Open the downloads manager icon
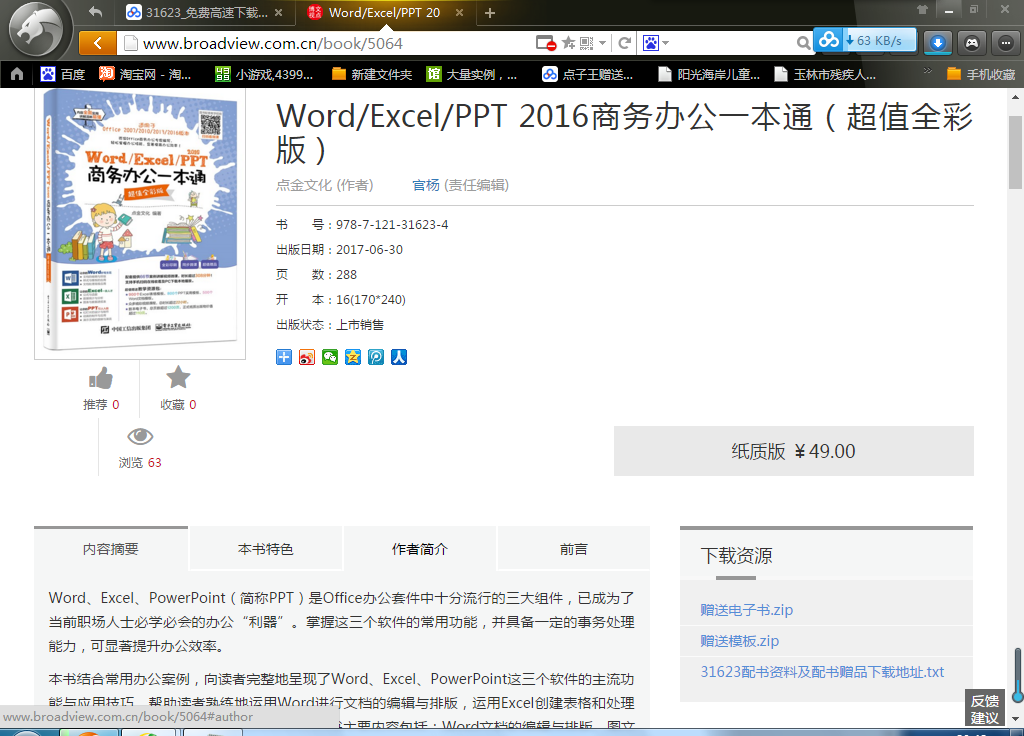 [x=937, y=43]
